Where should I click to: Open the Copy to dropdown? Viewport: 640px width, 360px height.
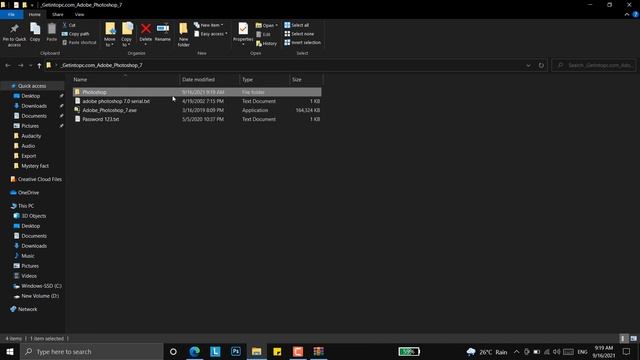(x=127, y=34)
